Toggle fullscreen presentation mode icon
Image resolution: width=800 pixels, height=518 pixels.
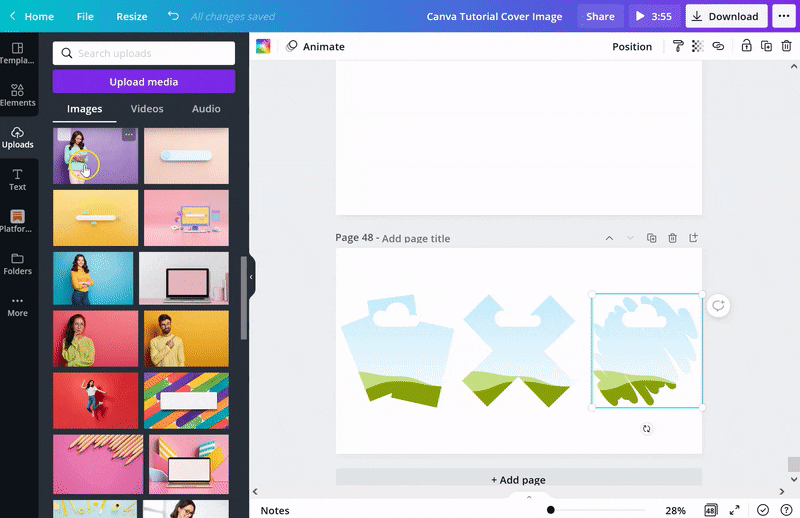coord(735,510)
